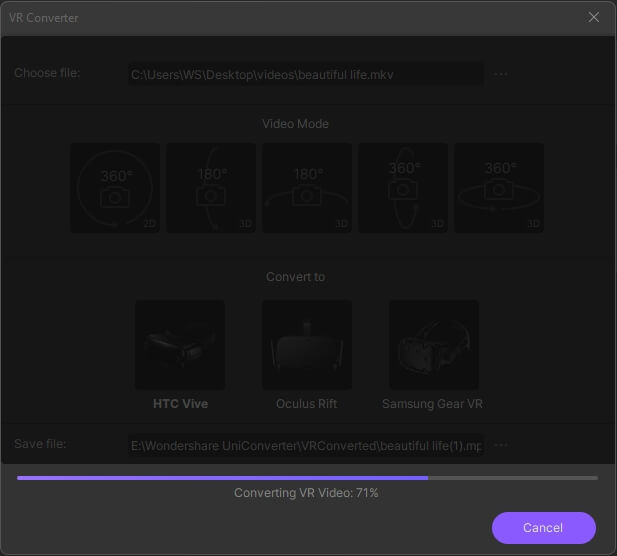The height and width of the screenshot is (556, 617).
Task: Select 180° 3D vertical arc video mode
Action: click(211, 188)
